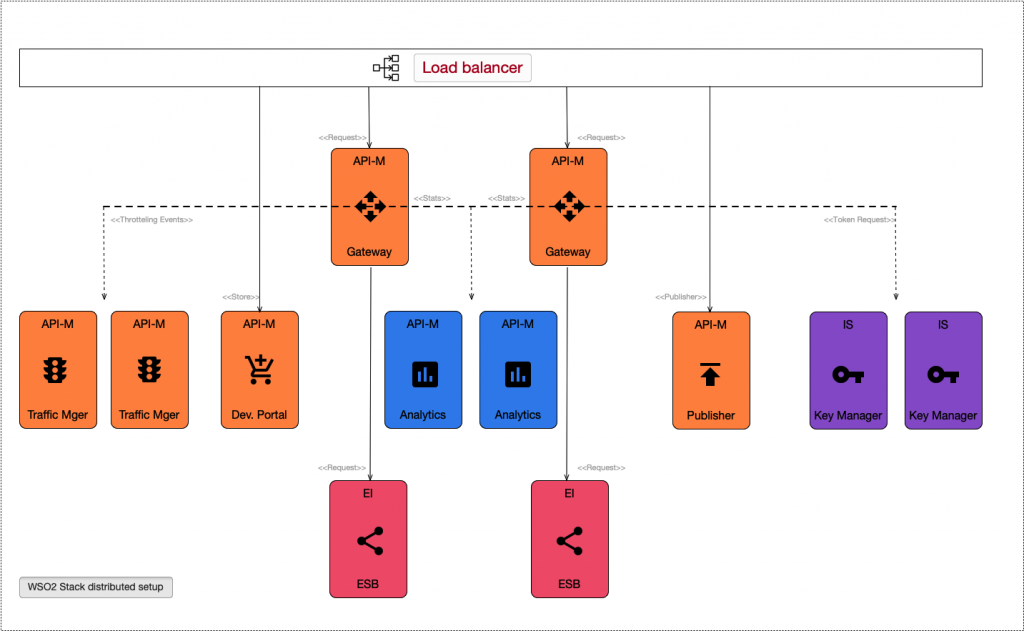
Task: Select the Gateway caption of right gateway node
Action: click(568, 251)
